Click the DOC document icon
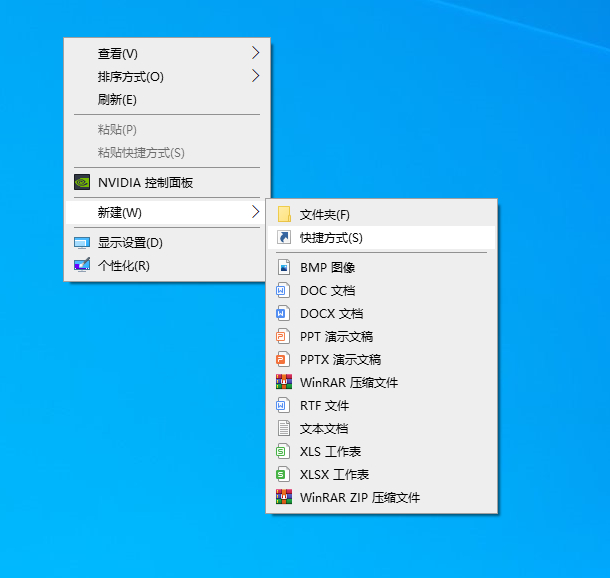The width and height of the screenshot is (610, 578). [283, 290]
